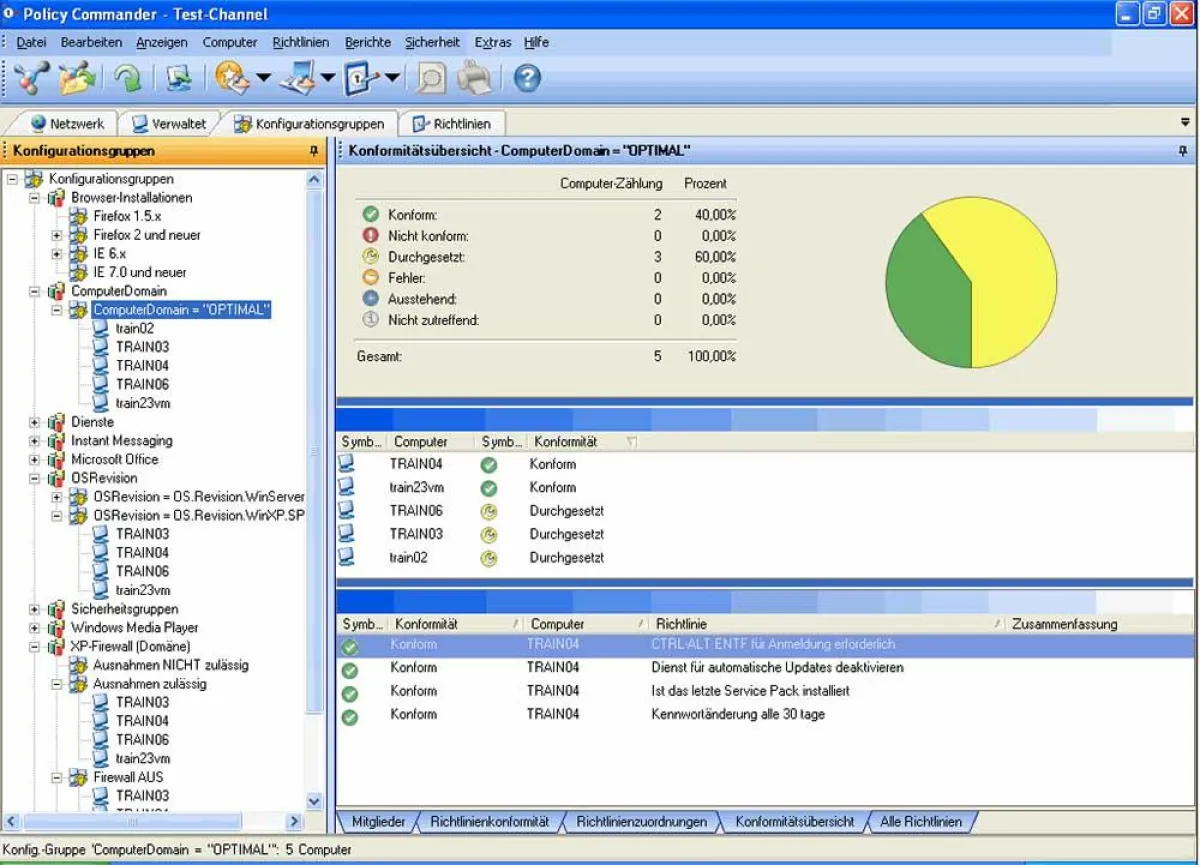This screenshot has width=1200, height=865.
Task: Click the green refresh arrow icon
Action: coord(127,78)
